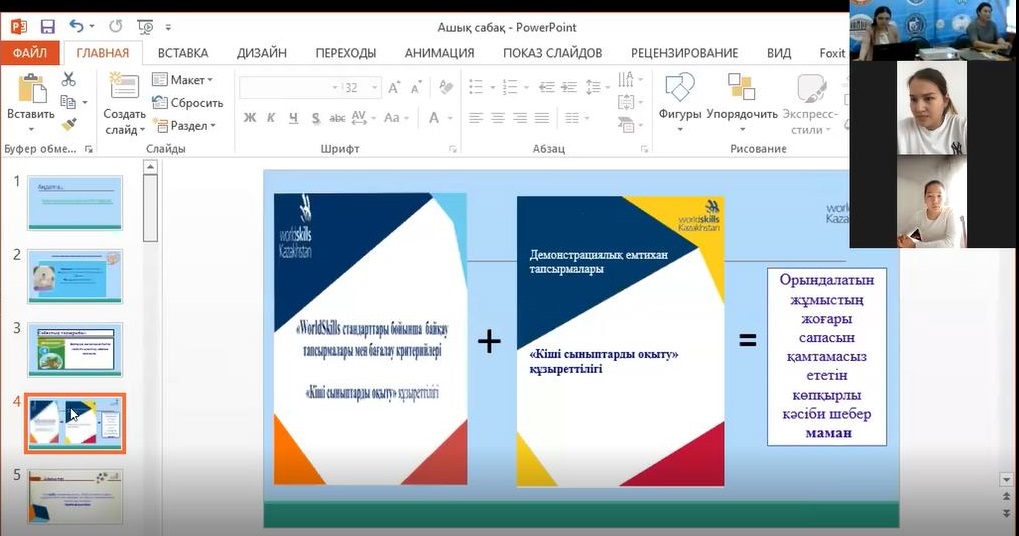This screenshot has width=1019, height=536.
Task: Select the Format Painter brush icon
Action: point(69,125)
